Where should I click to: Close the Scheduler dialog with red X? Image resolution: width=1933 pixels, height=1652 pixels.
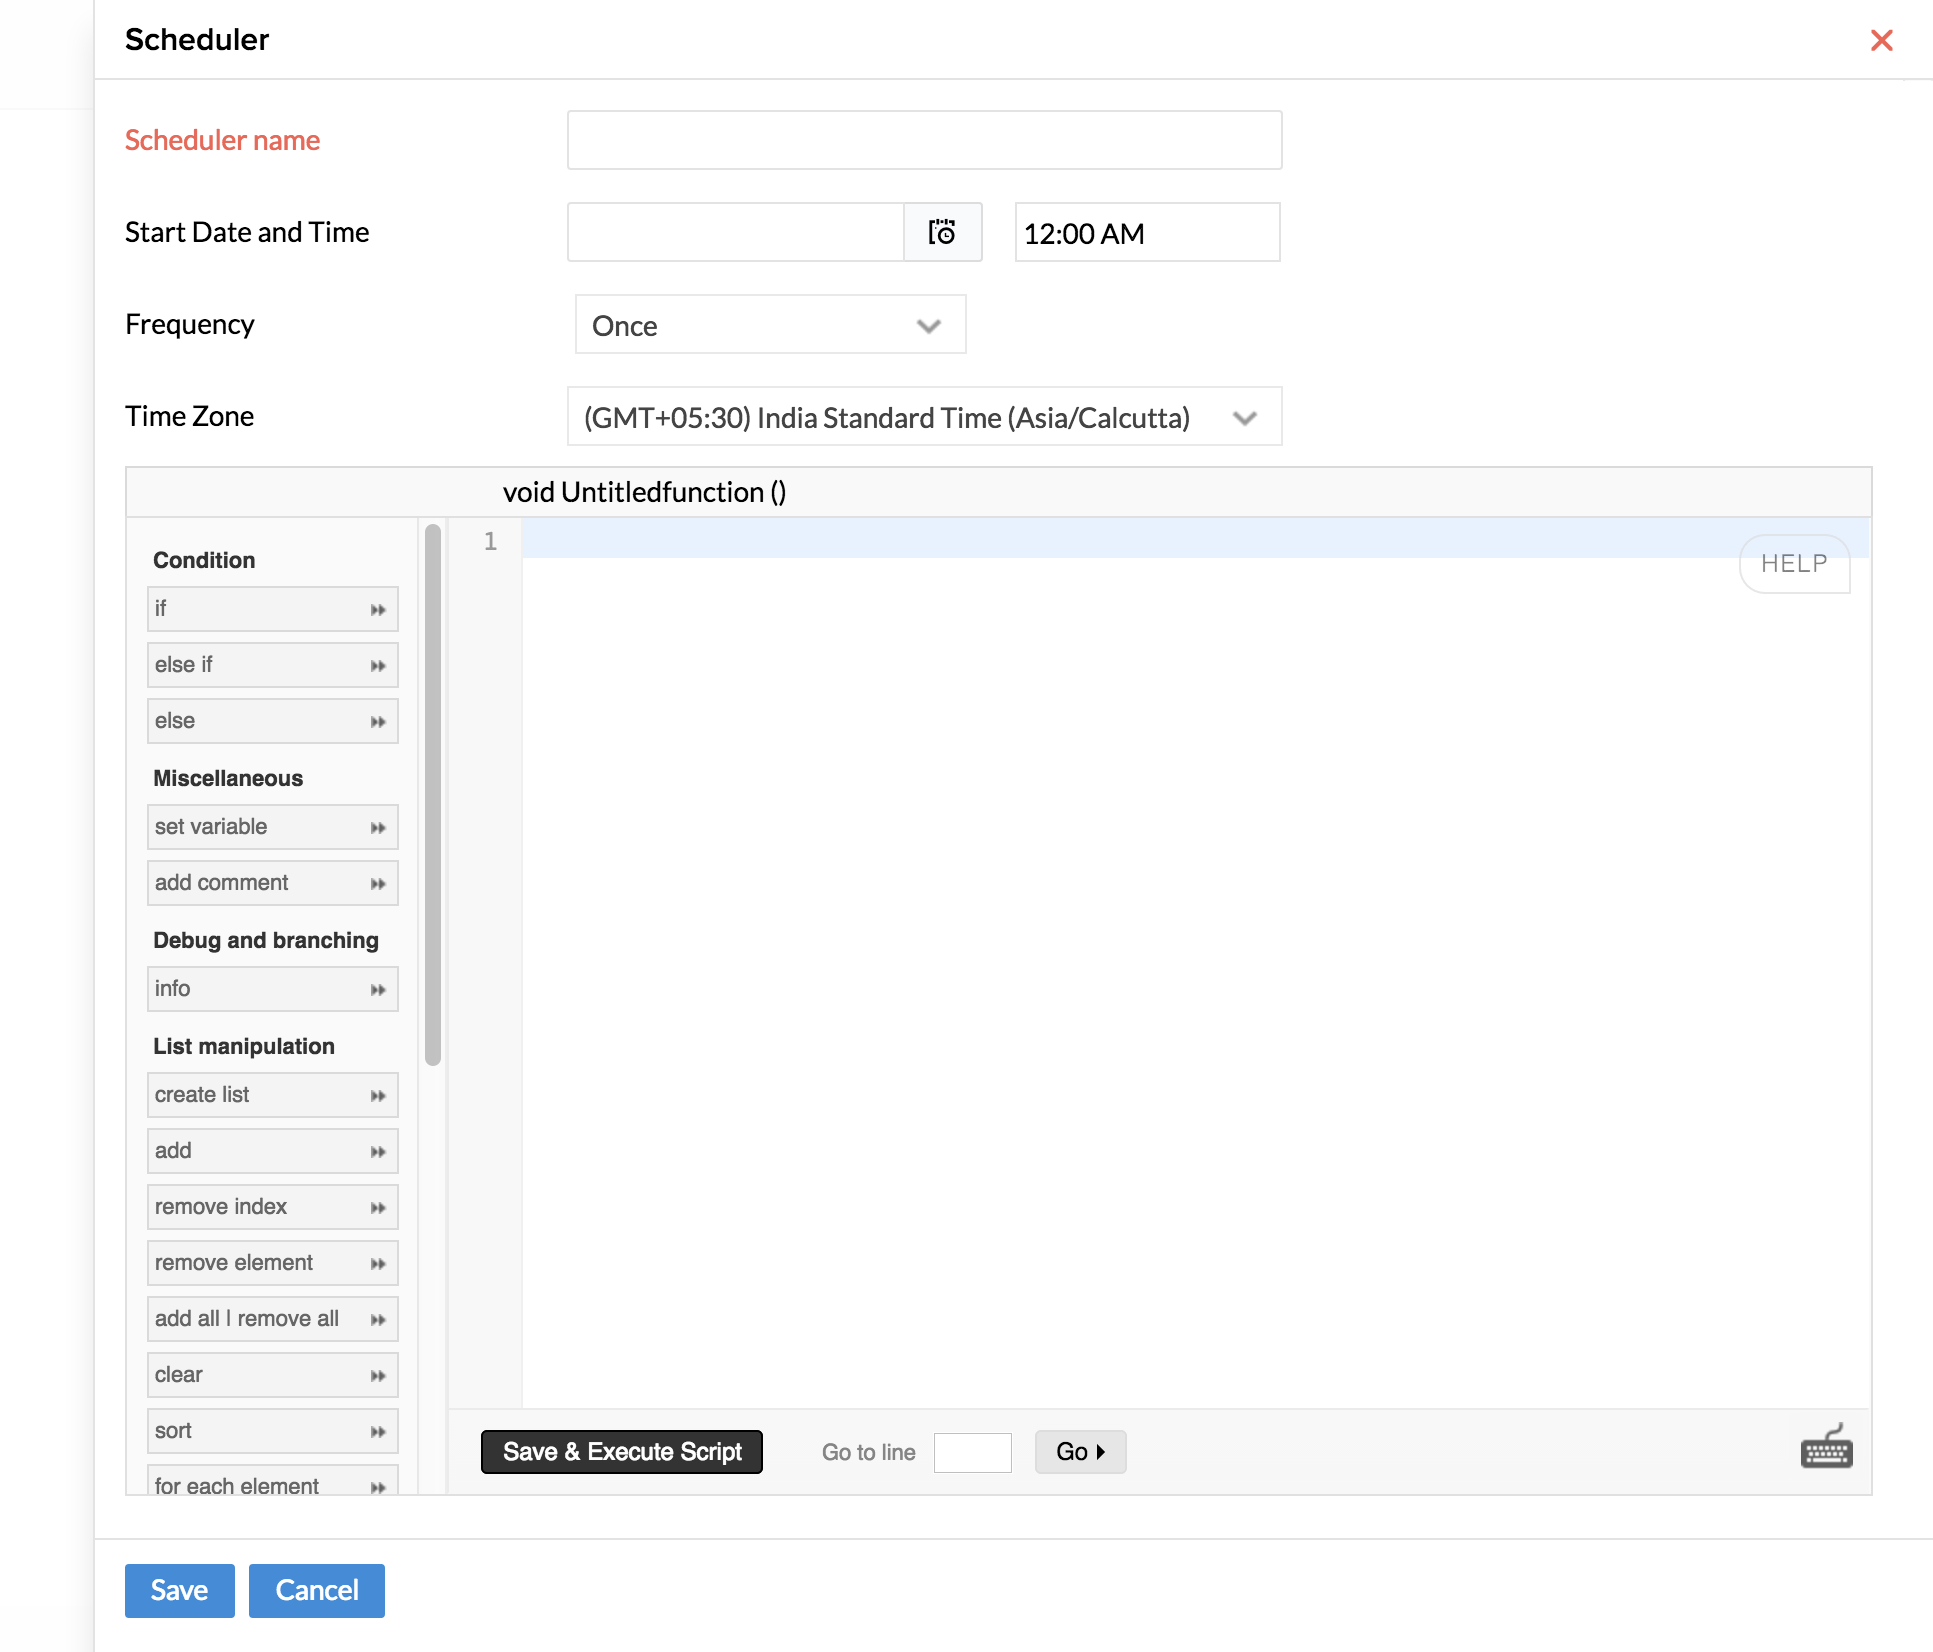pos(1881,40)
